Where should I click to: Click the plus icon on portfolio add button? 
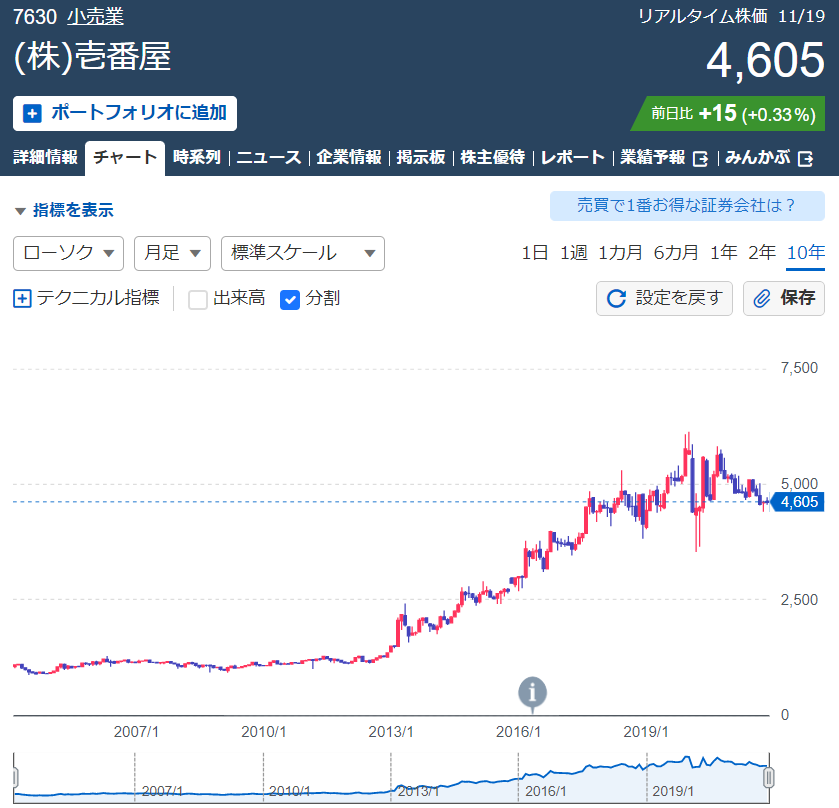click(x=32, y=113)
